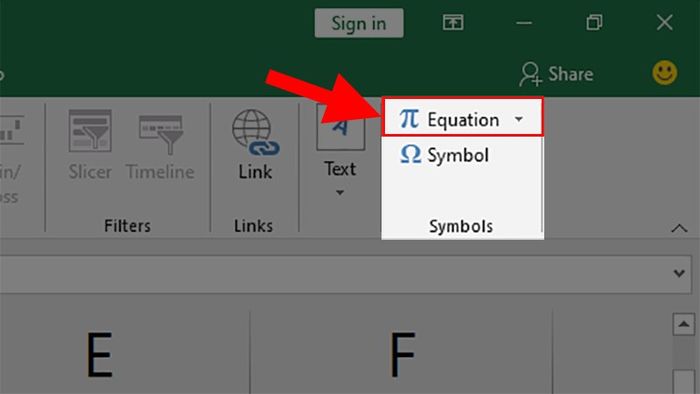Expand the Text group dropdown arrow

[340, 193]
